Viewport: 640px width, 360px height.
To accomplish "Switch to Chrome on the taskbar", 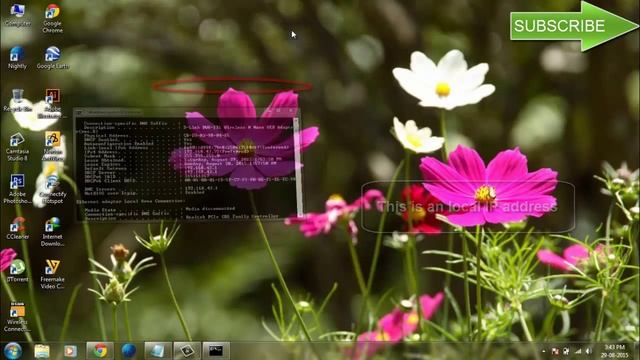I will point(100,351).
